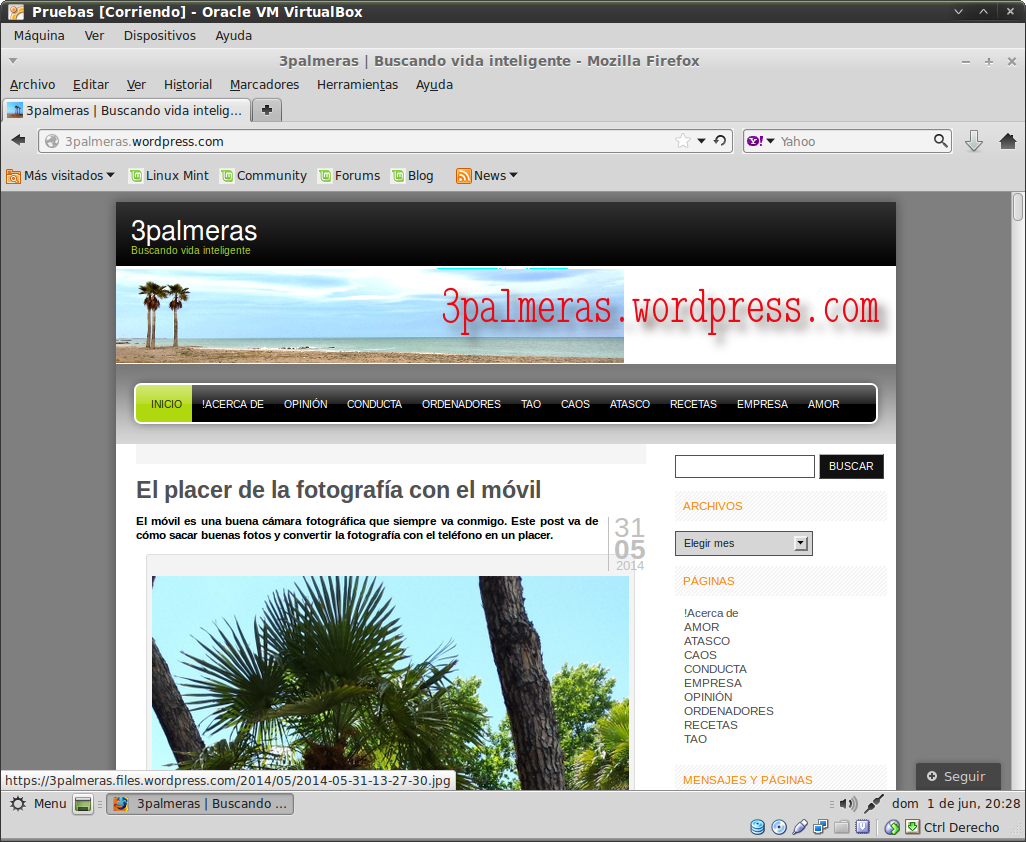Click the volume speaker icon in panel
1026x842 pixels.
(848, 804)
